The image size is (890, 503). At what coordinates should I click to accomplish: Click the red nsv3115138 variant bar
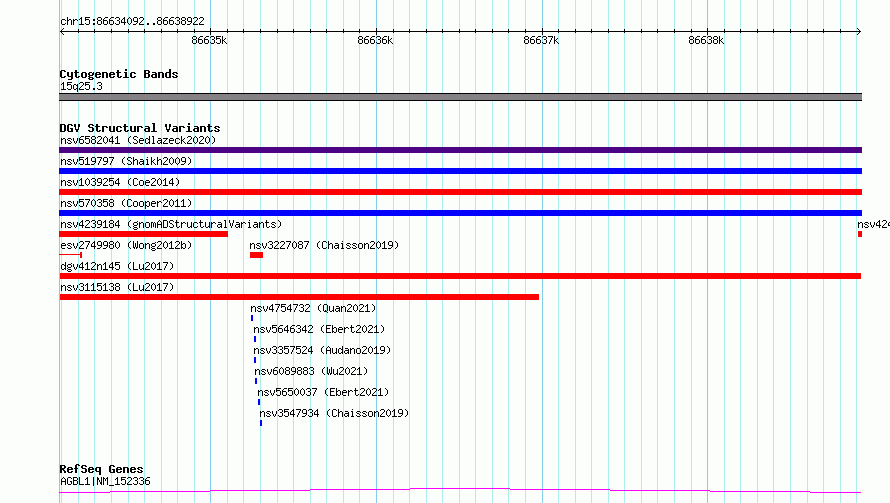pyautogui.click(x=299, y=297)
